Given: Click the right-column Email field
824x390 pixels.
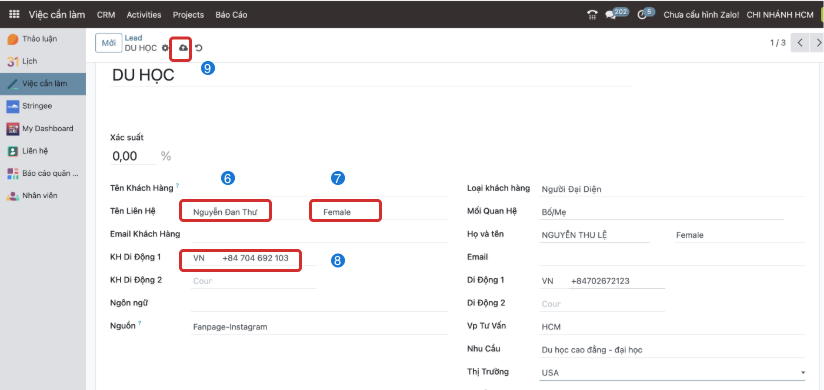Looking at the screenshot, I should 672,258.
